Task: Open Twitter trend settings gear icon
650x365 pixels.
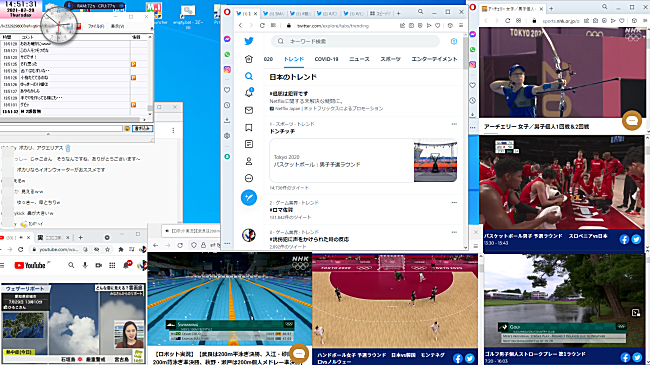Action: click(454, 41)
